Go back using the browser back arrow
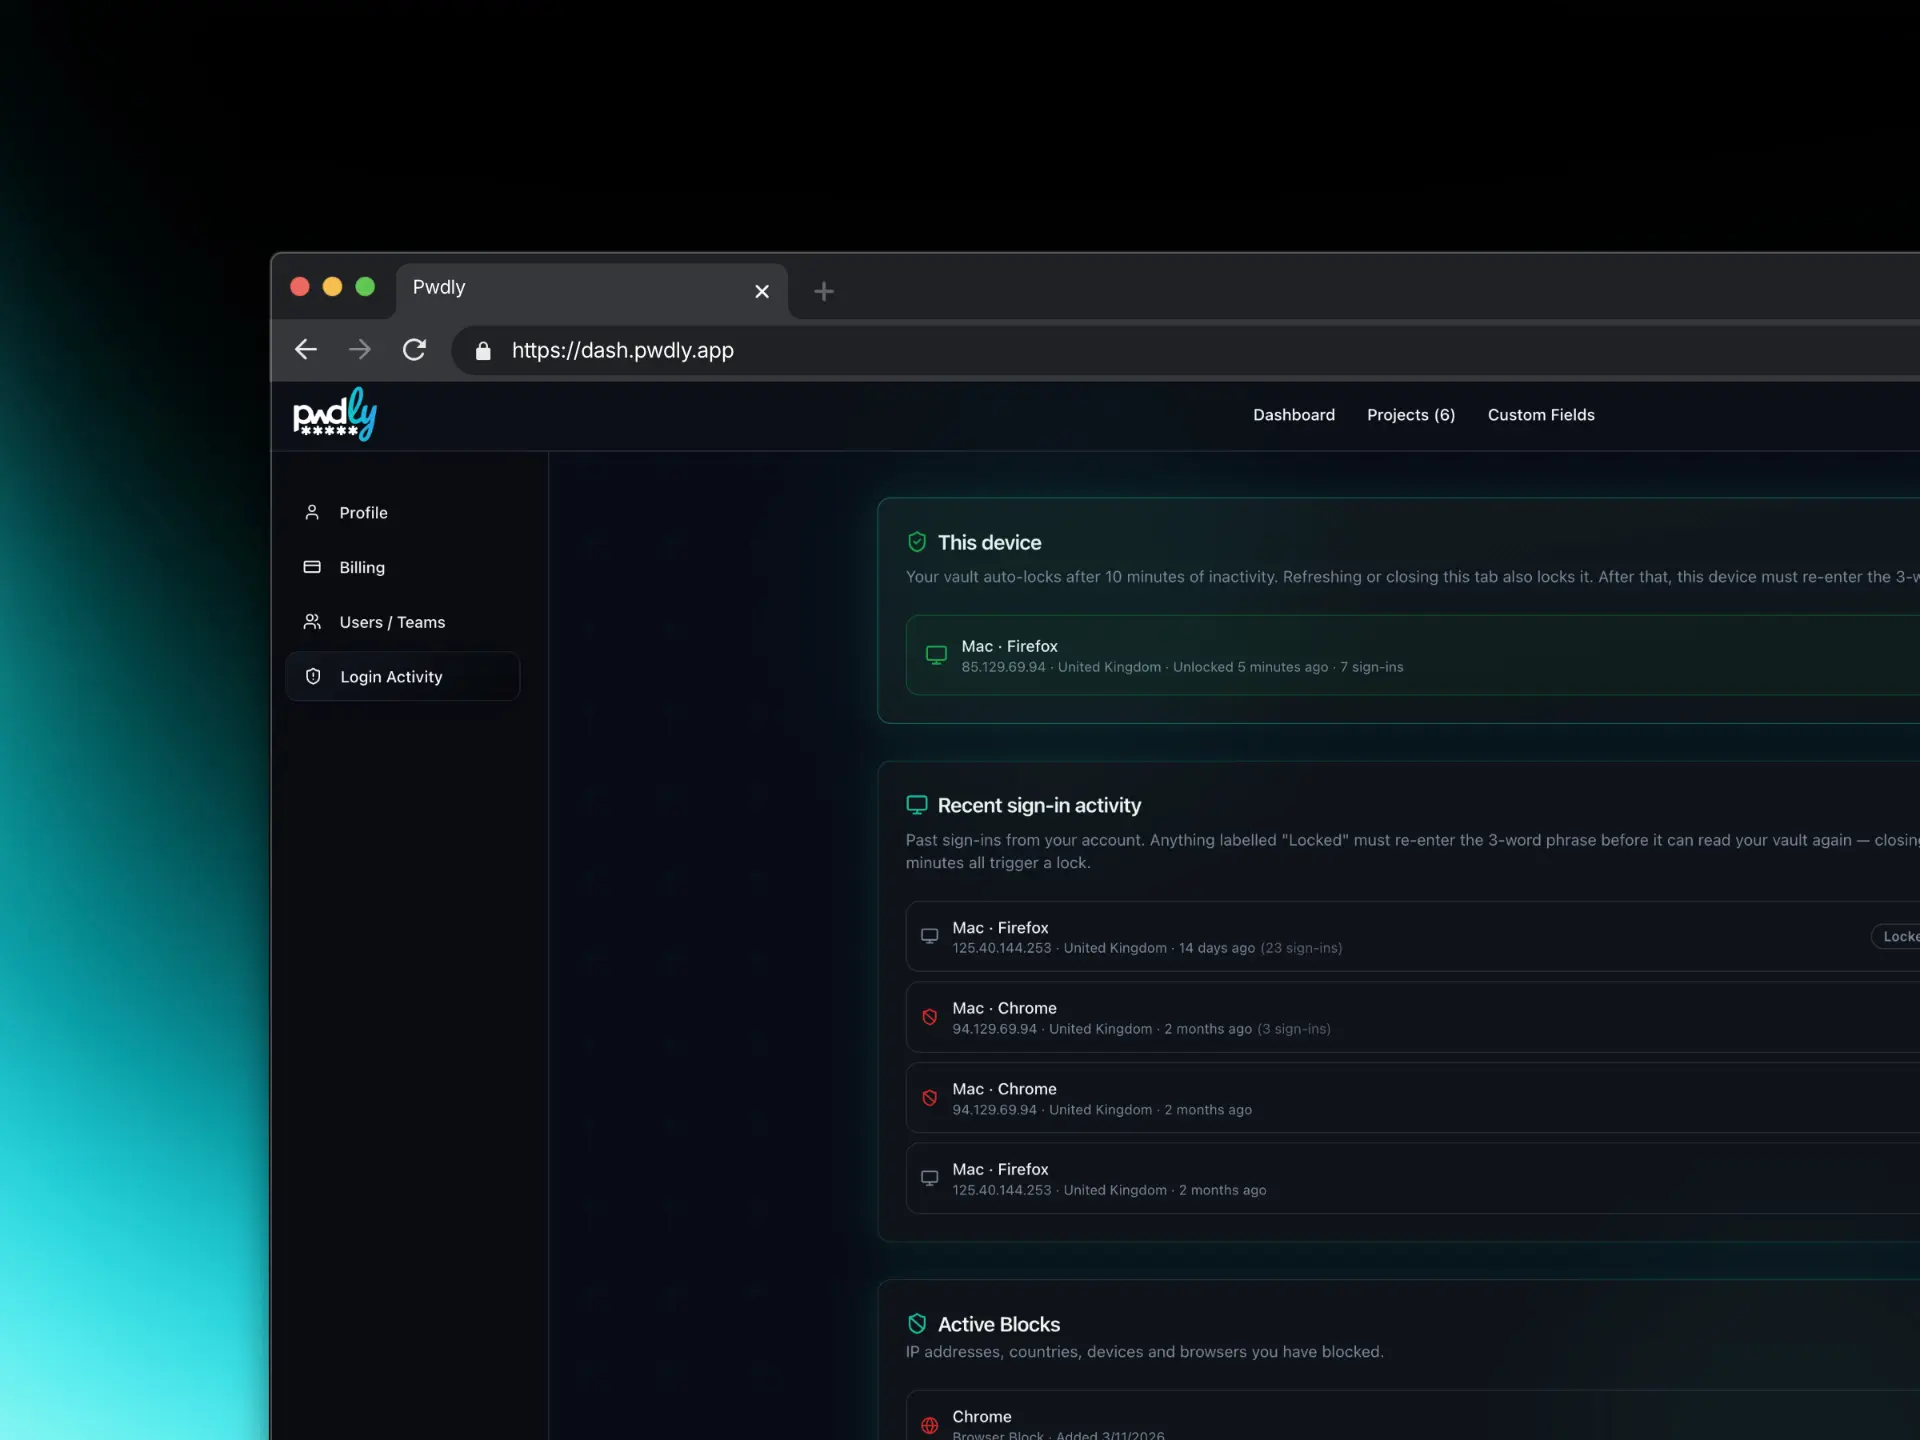This screenshot has width=1920, height=1440. [306, 349]
